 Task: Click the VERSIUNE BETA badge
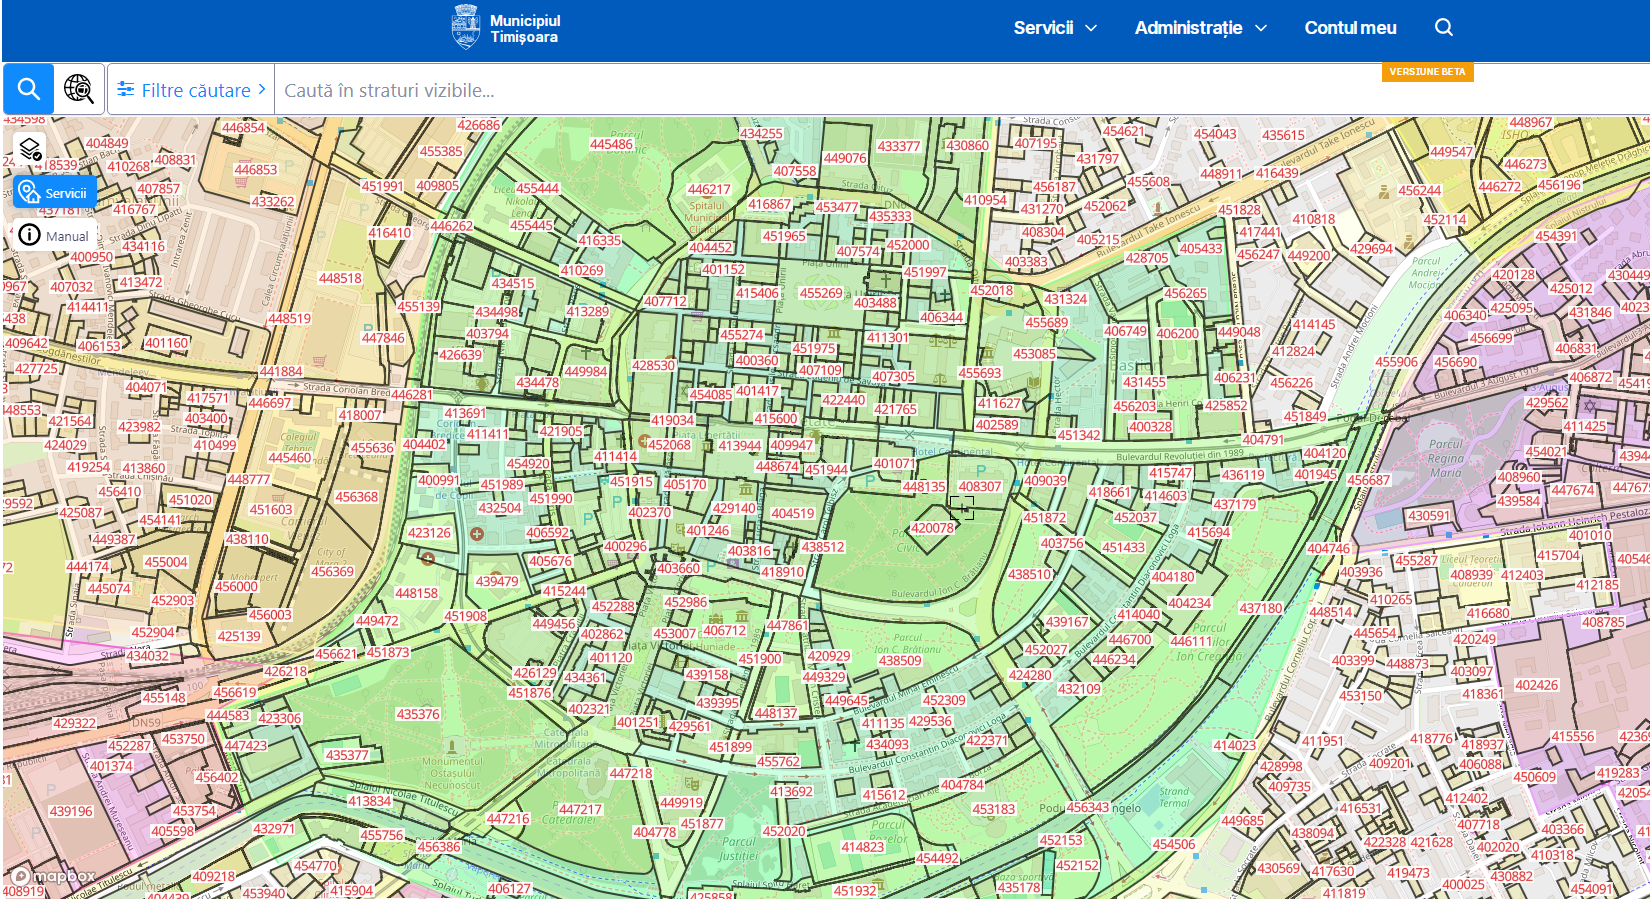pyautogui.click(x=1427, y=72)
